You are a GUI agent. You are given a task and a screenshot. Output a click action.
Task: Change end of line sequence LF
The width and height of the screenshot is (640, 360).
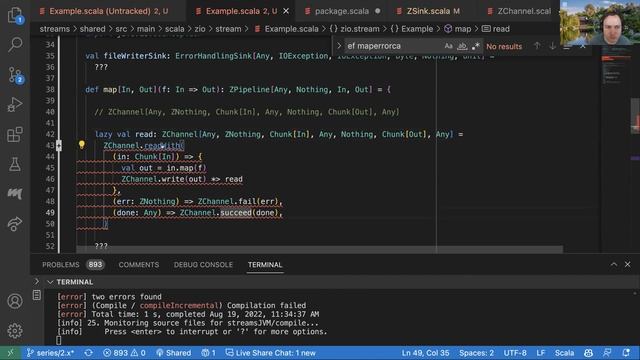tap(541, 353)
